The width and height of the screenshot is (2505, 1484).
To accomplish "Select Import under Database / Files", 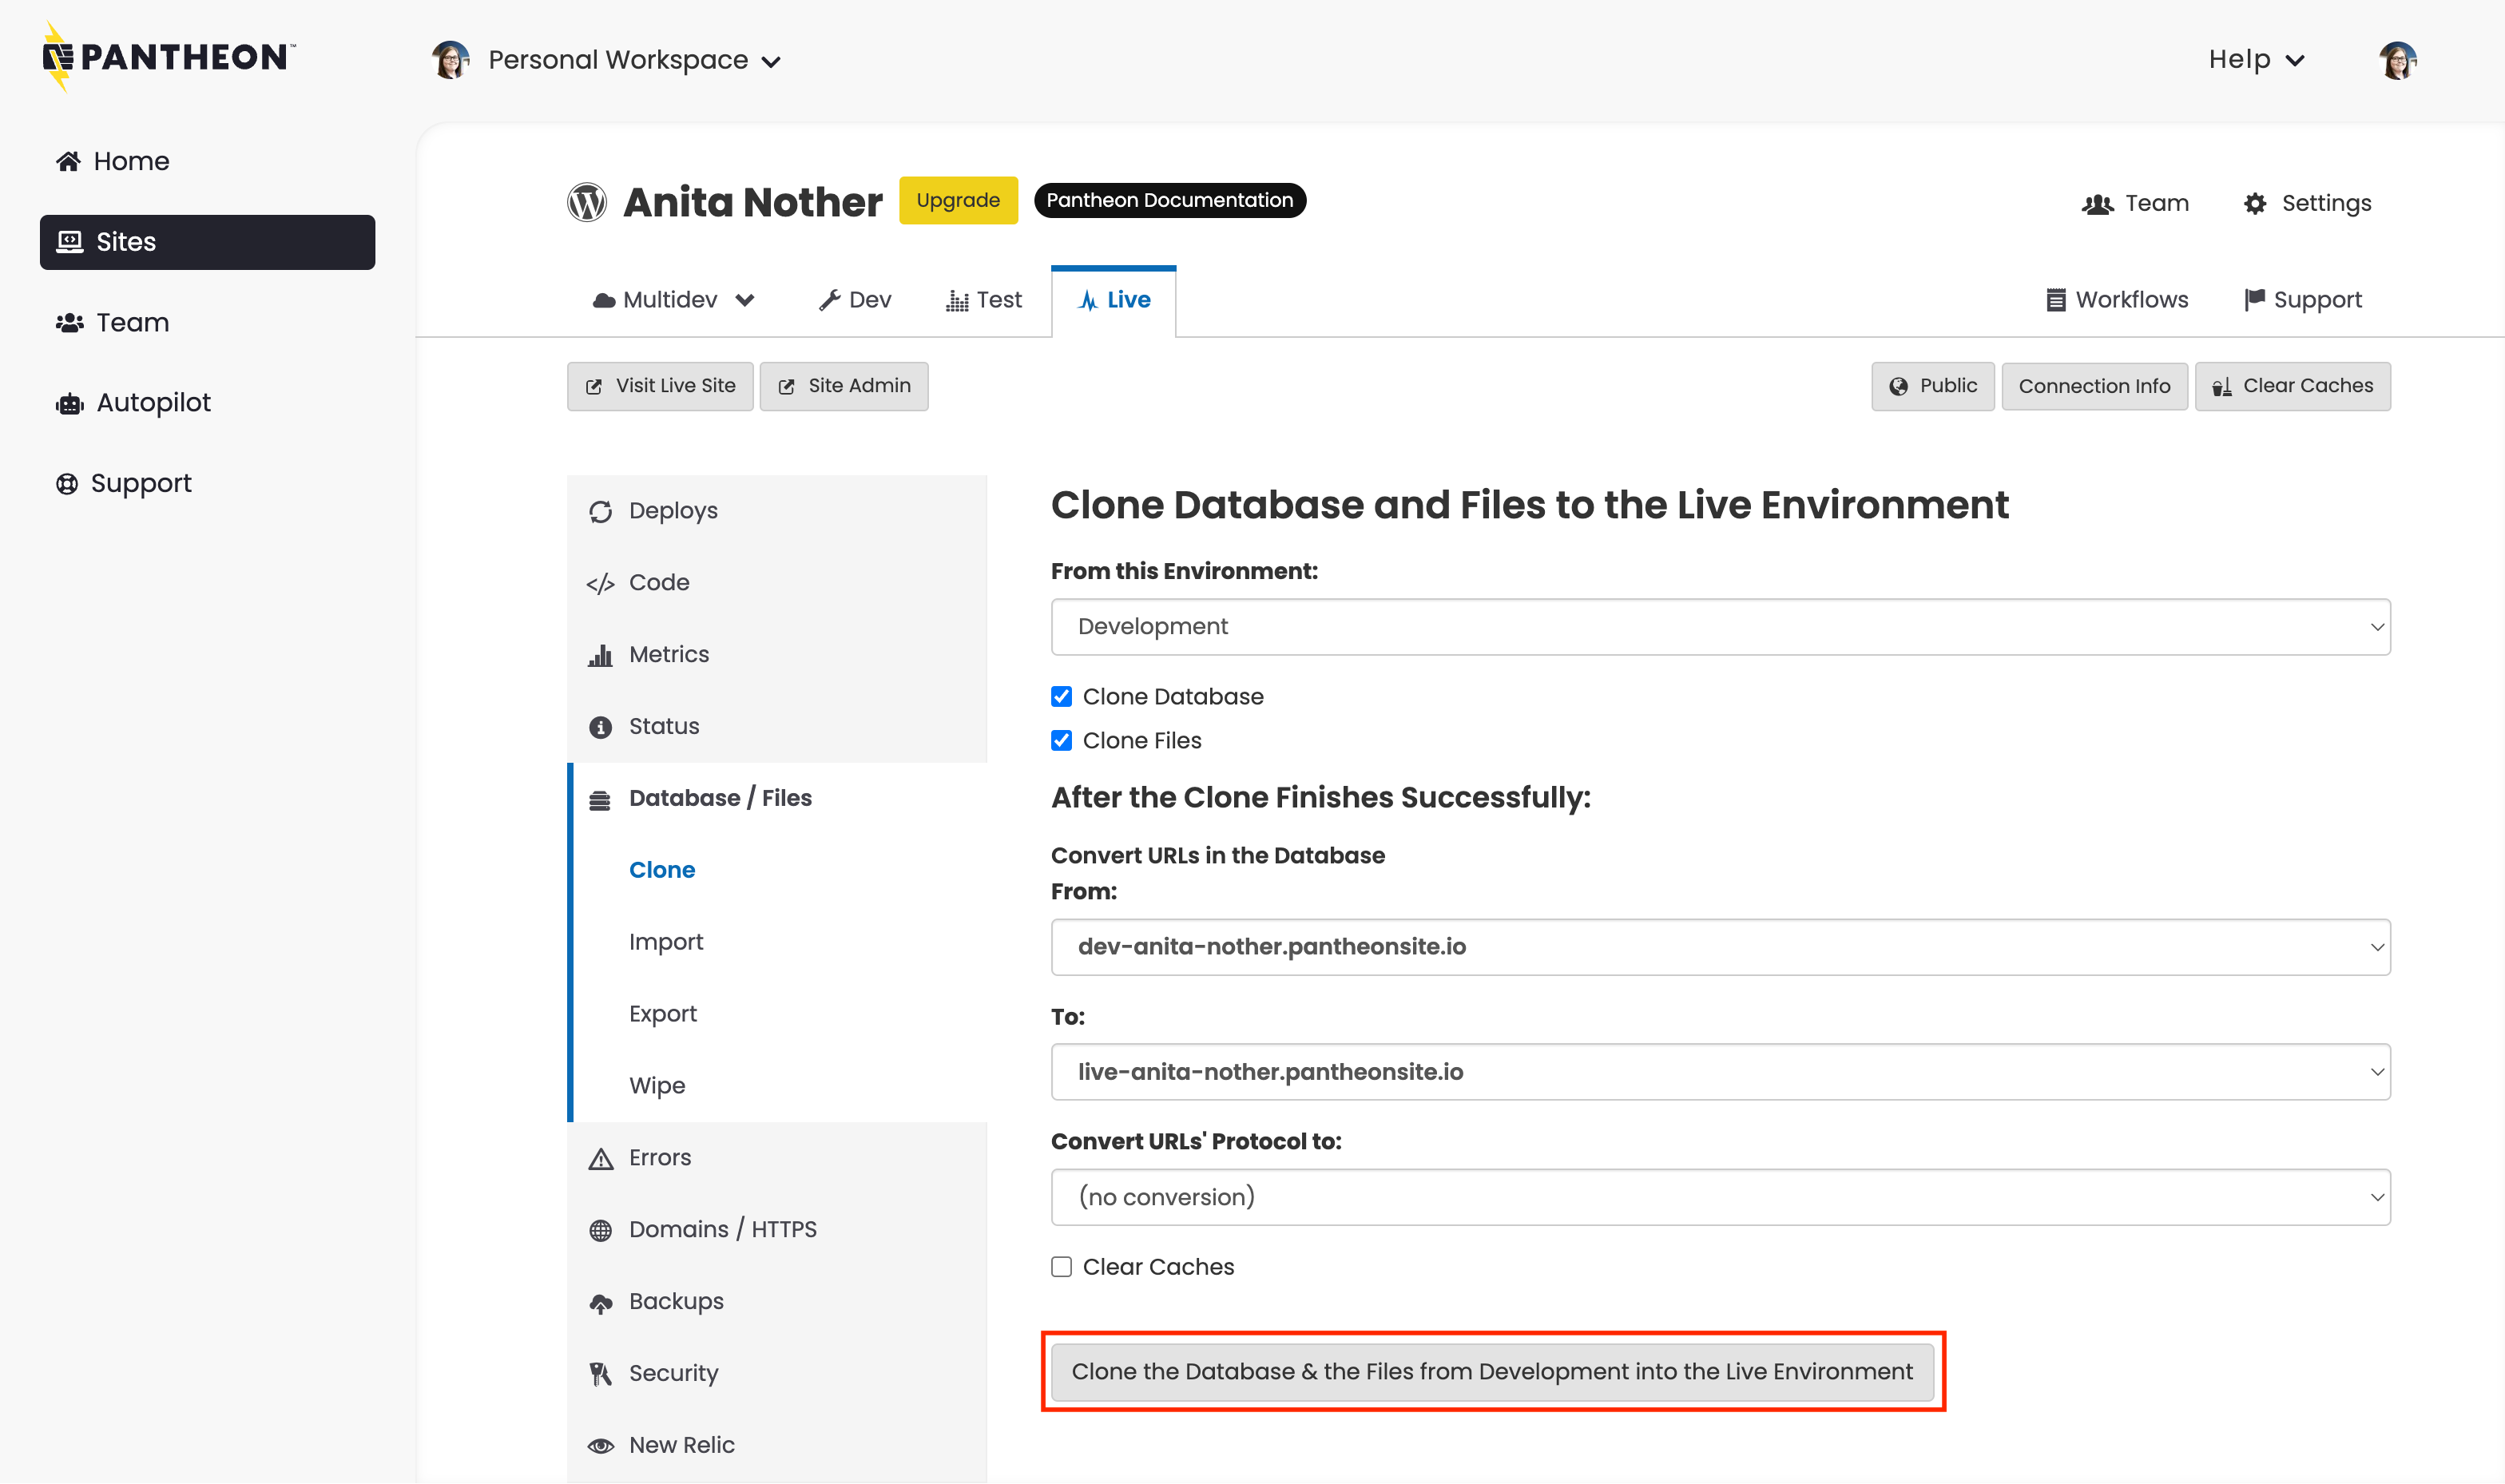I will (x=666, y=942).
